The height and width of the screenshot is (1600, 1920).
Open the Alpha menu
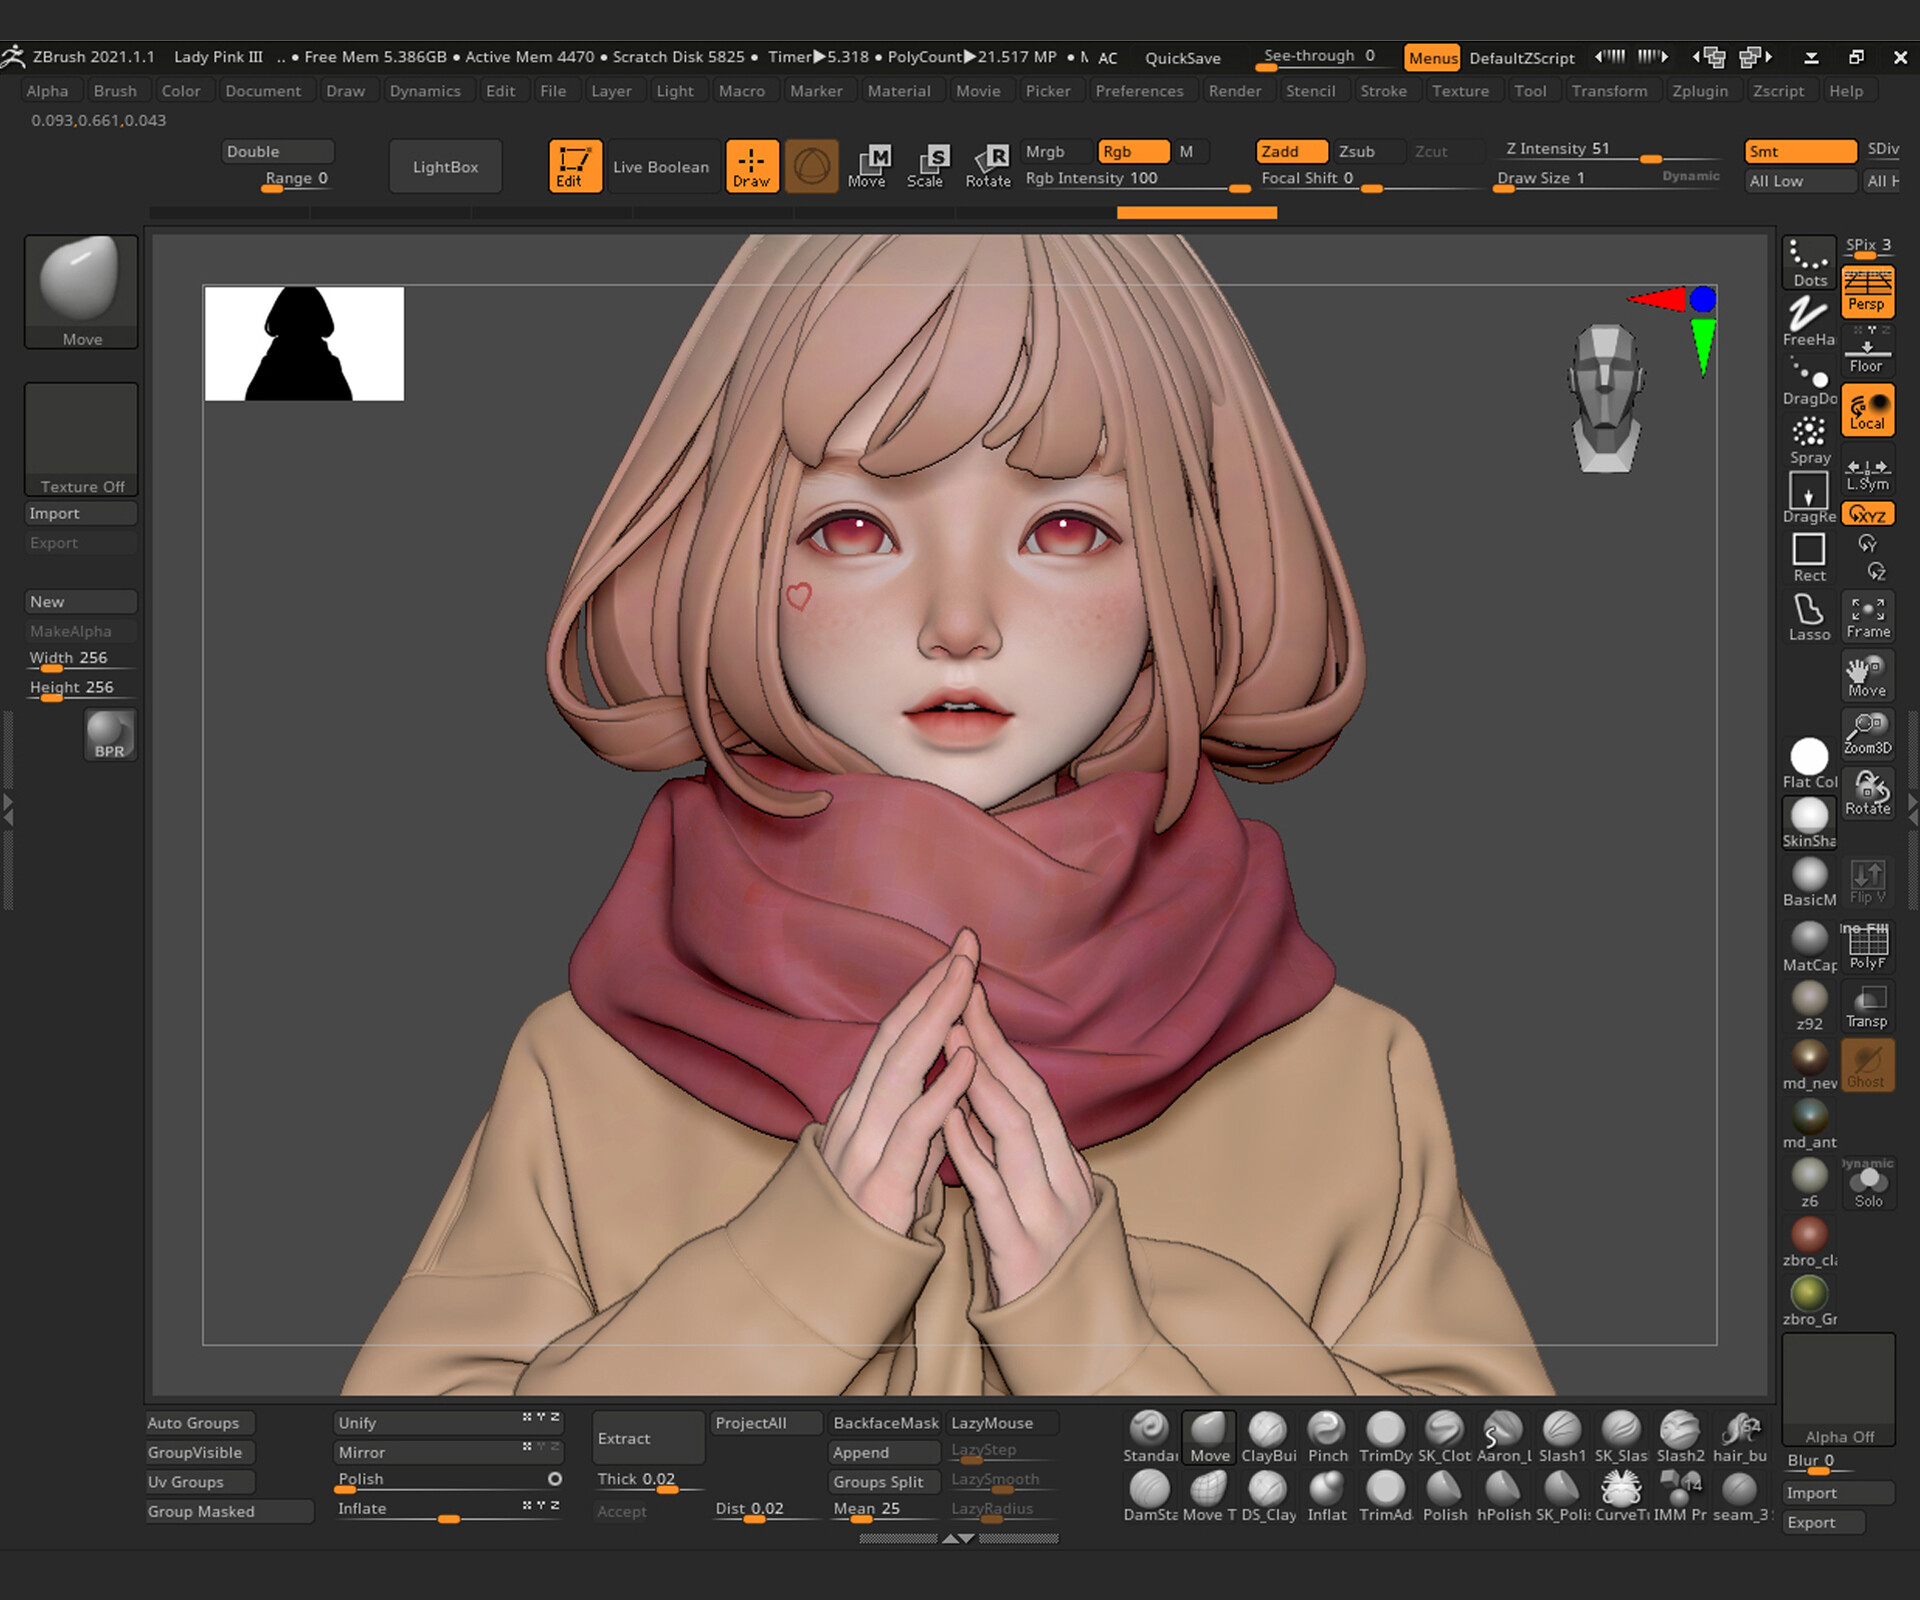[47, 91]
